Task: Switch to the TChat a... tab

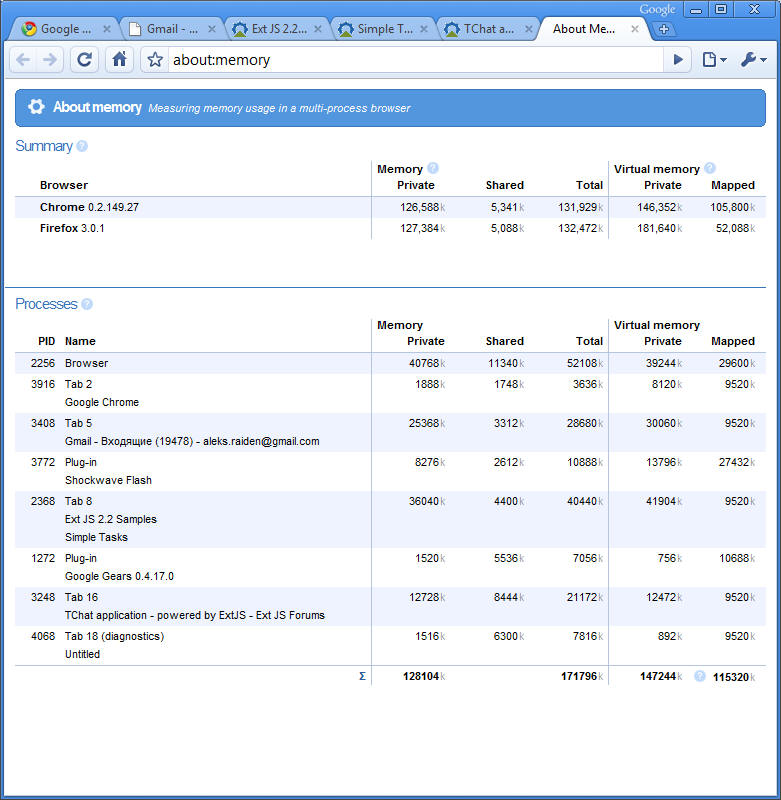Action: click(489, 29)
